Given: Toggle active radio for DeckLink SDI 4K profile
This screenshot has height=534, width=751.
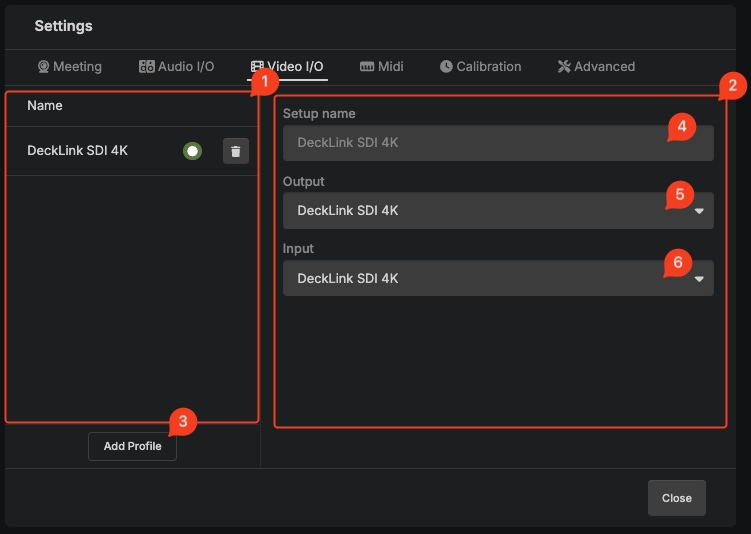Looking at the screenshot, I should tap(192, 151).
